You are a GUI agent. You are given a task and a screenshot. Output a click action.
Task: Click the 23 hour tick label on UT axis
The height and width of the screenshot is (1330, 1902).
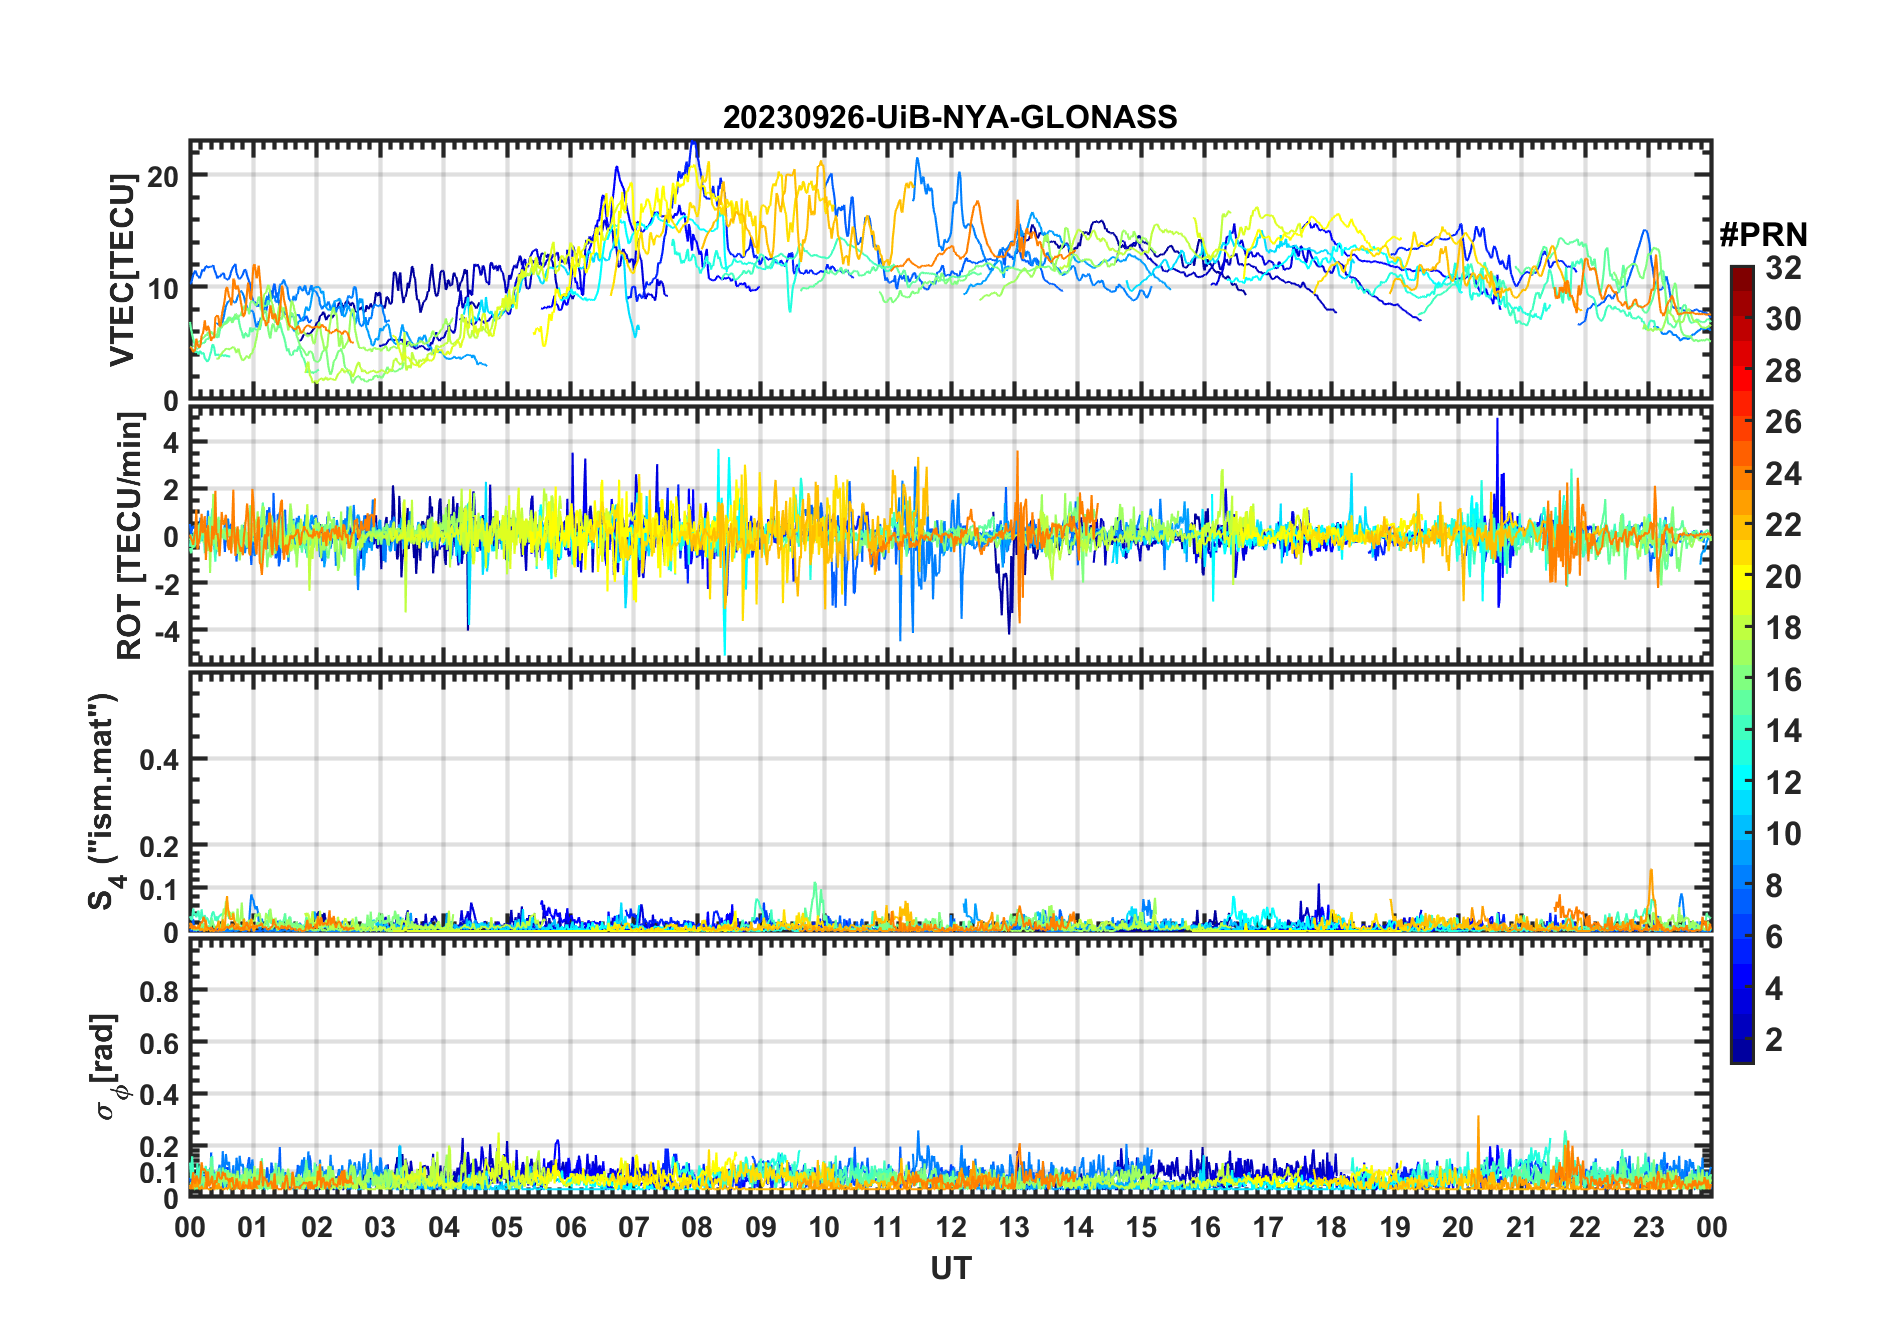[x=1648, y=1228]
